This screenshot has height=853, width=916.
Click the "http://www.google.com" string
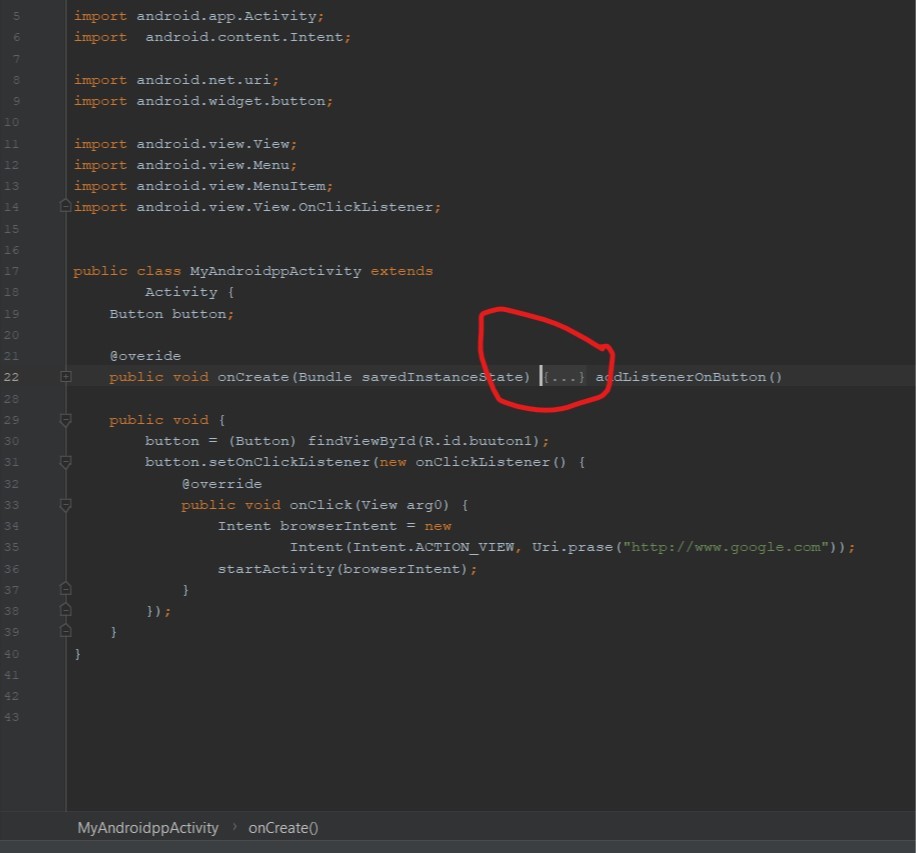coord(726,547)
